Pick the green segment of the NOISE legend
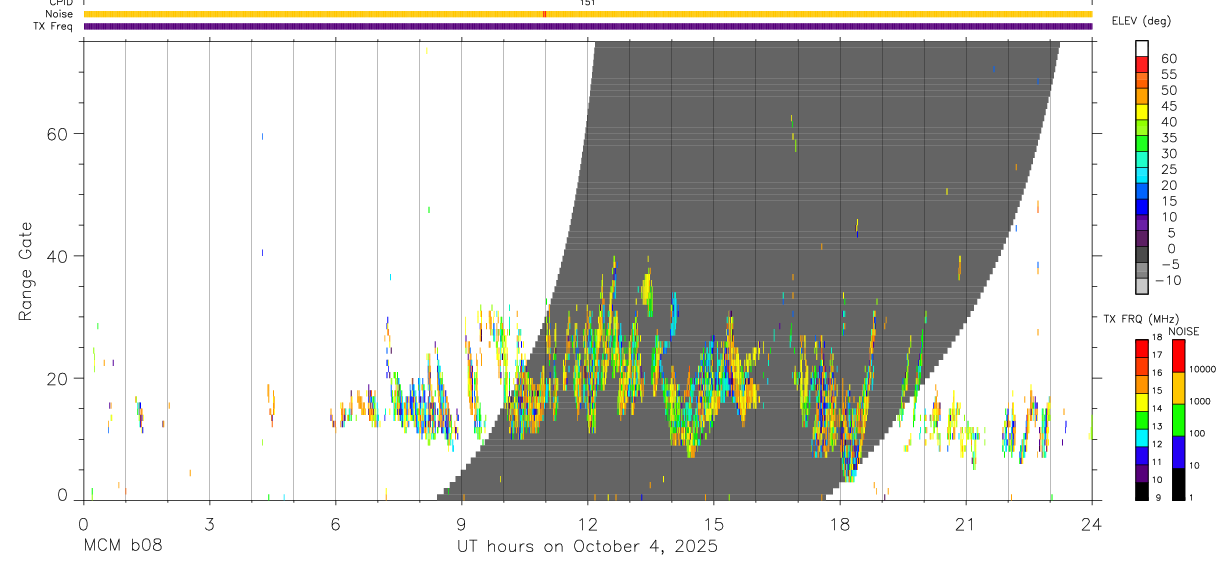 (x=1179, y=419)
